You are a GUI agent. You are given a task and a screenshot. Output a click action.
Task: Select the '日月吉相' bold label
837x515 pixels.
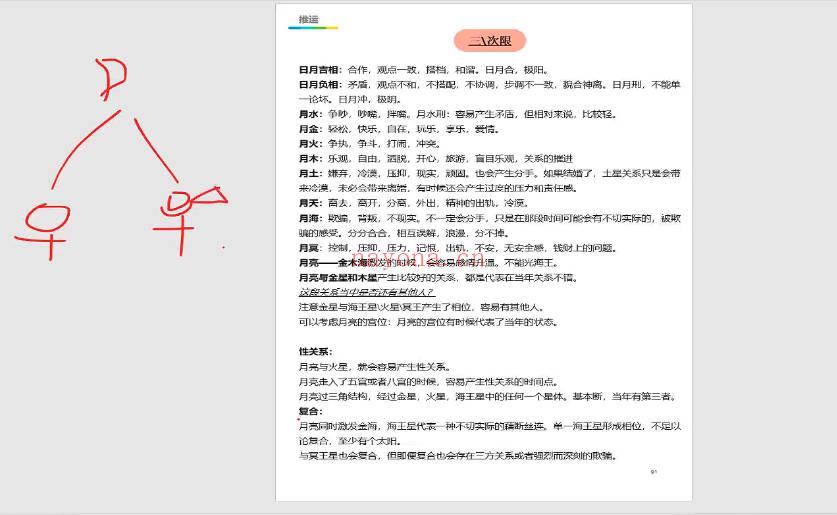coord(318,70)
